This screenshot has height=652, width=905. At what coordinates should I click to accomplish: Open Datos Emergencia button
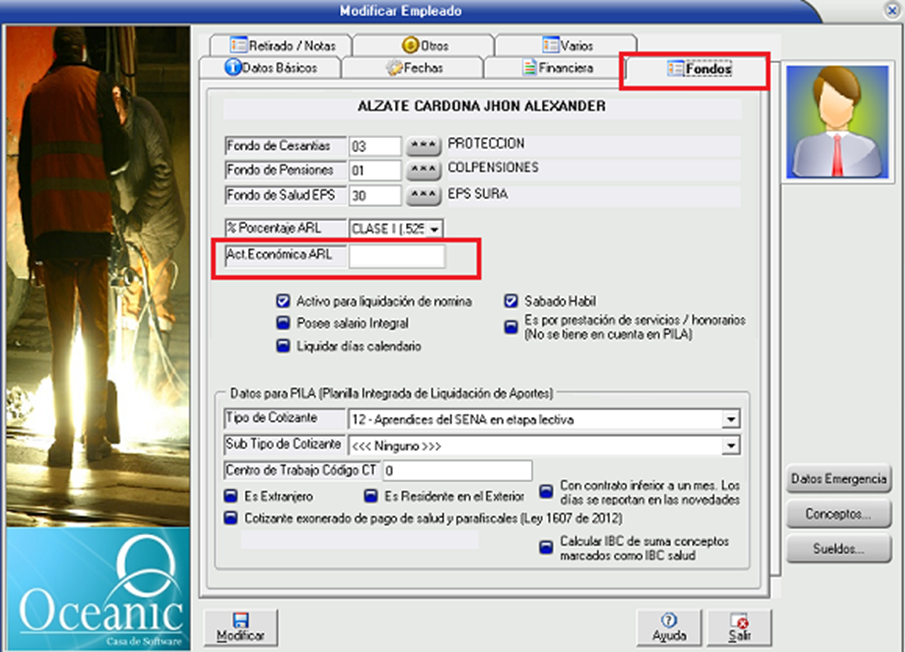point(838,479)
